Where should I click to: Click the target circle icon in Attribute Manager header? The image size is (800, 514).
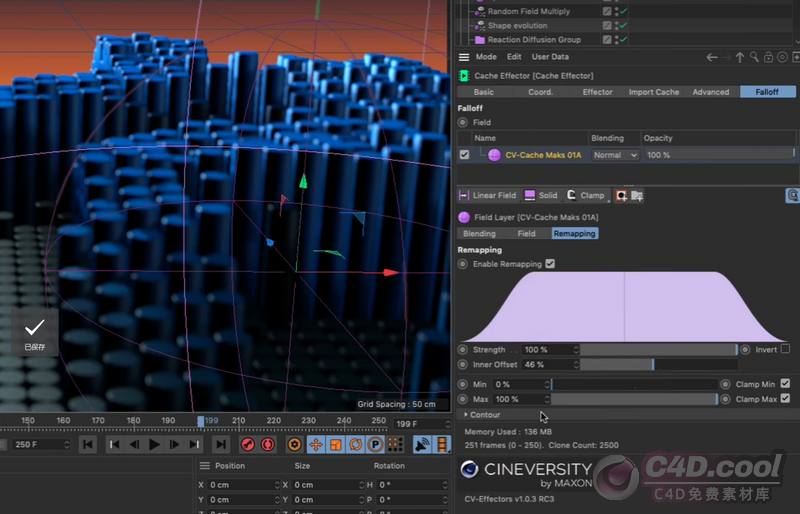[x=782, y=57]
